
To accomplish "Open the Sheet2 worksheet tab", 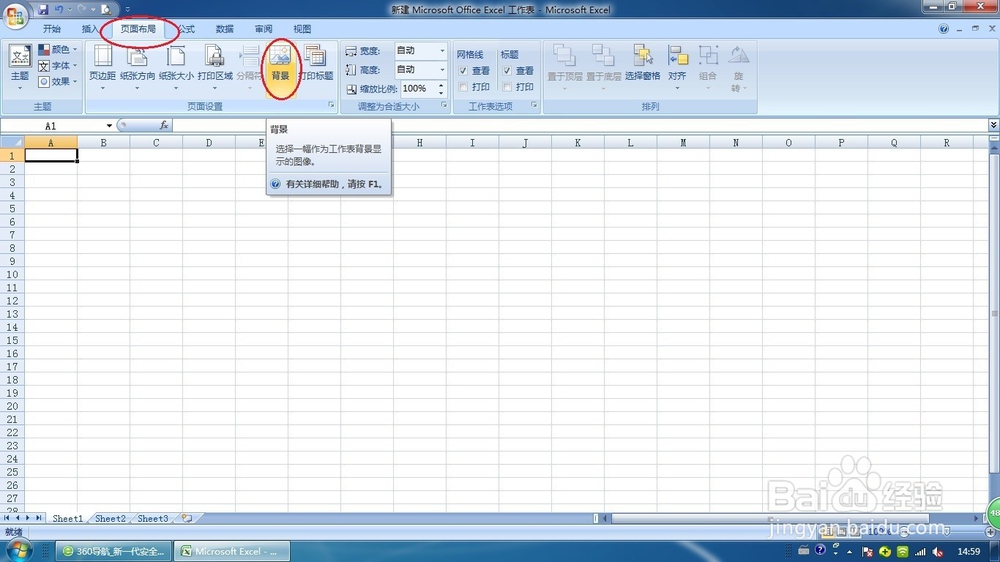I will tap(110, 519).
